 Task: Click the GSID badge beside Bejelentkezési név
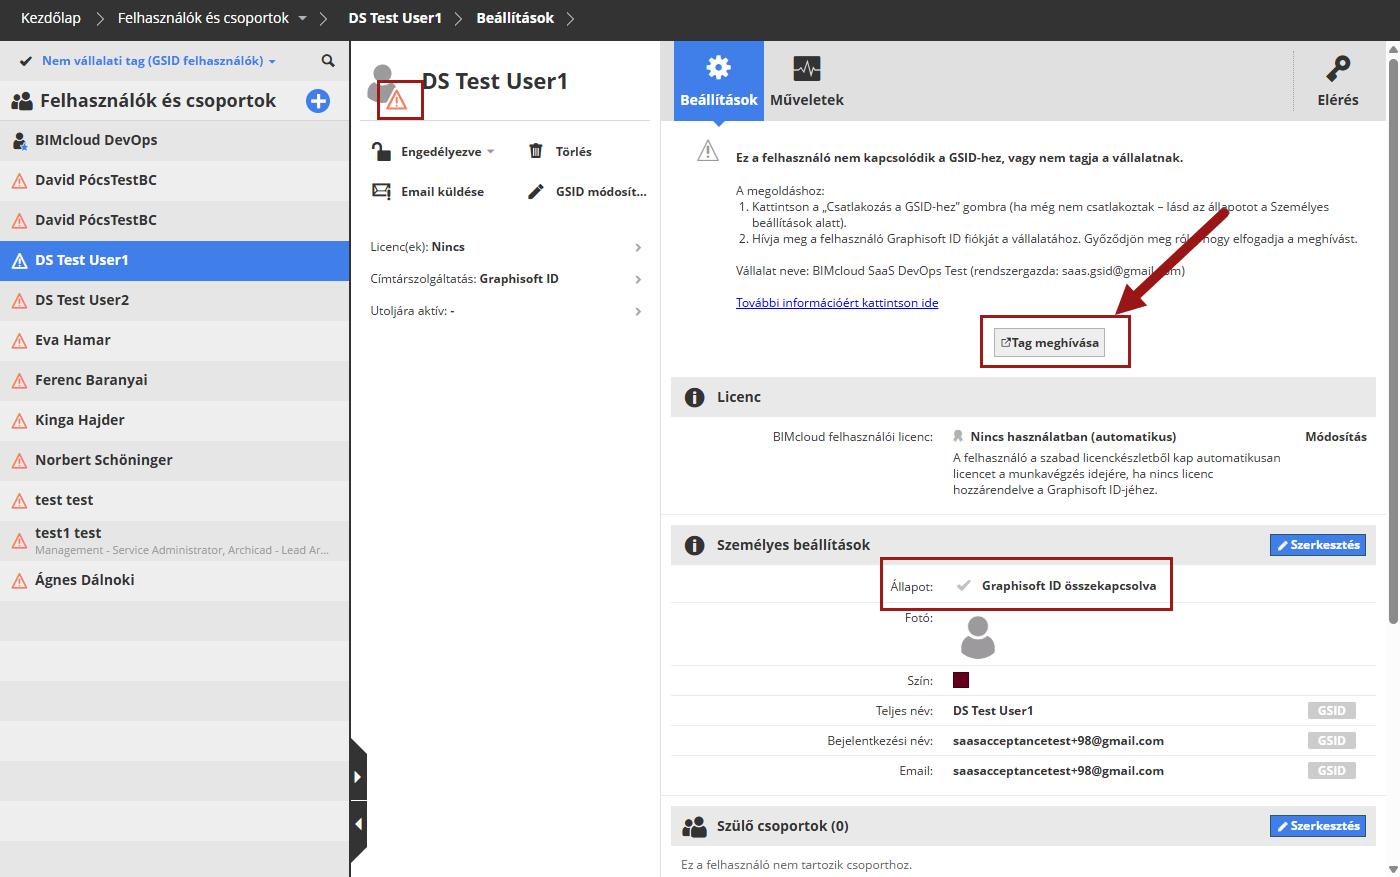pyautogui.click(x=1331, y=741)
